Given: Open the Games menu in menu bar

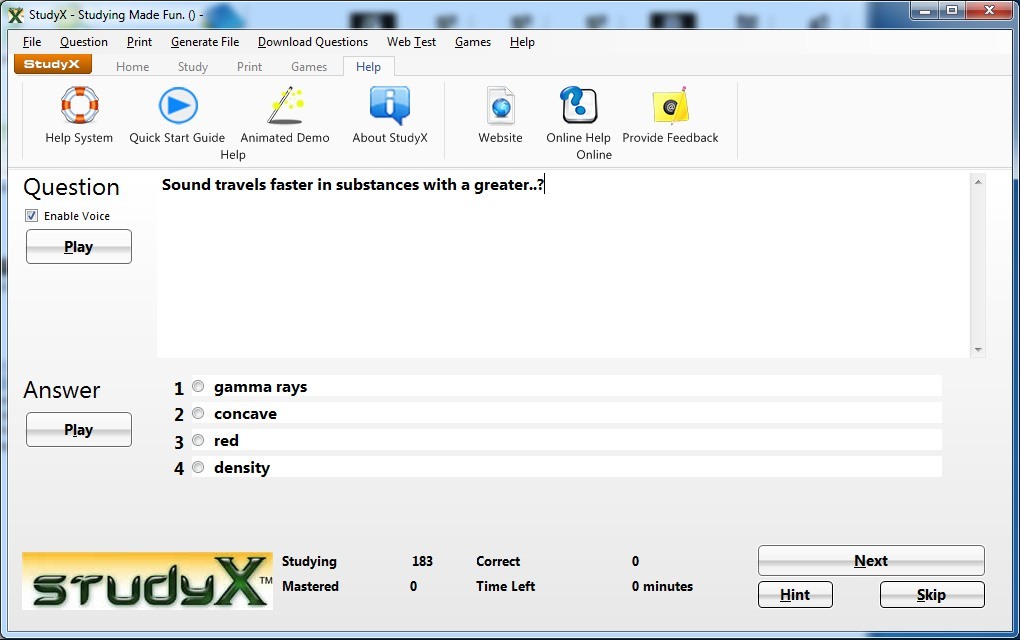Looking at the screenshot, I should tap(473, 42).
